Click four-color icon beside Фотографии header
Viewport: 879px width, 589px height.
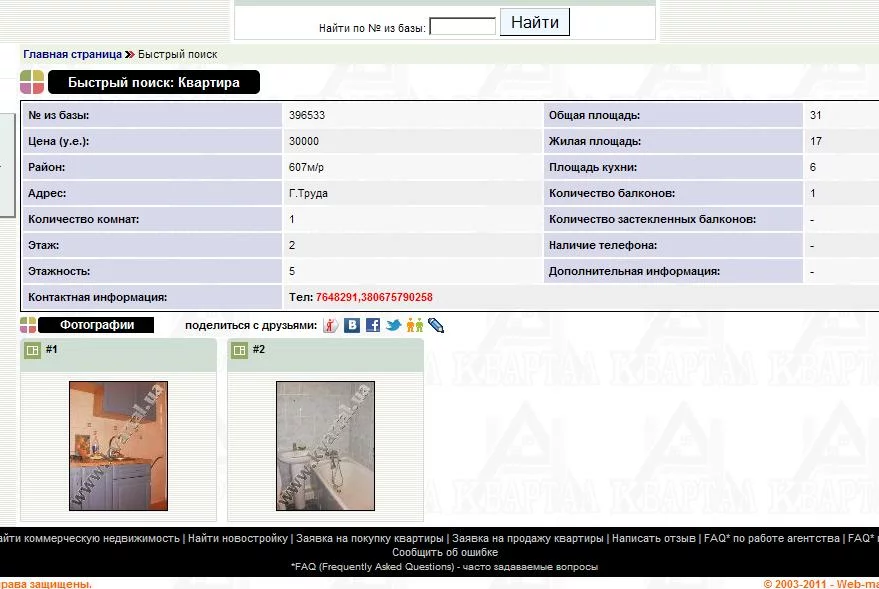coord(28,325)
